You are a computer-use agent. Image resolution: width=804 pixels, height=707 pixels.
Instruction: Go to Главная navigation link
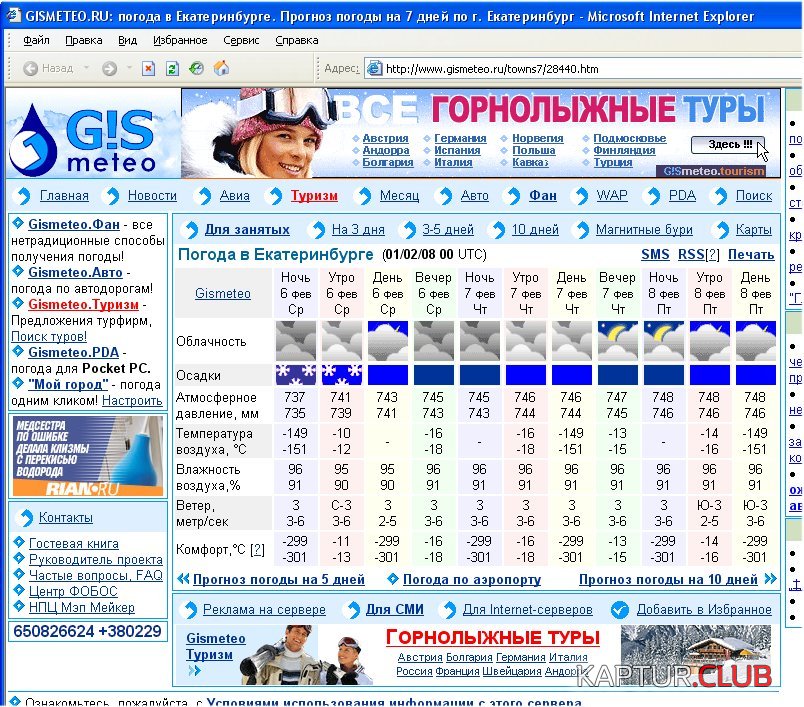click(64, 196)
